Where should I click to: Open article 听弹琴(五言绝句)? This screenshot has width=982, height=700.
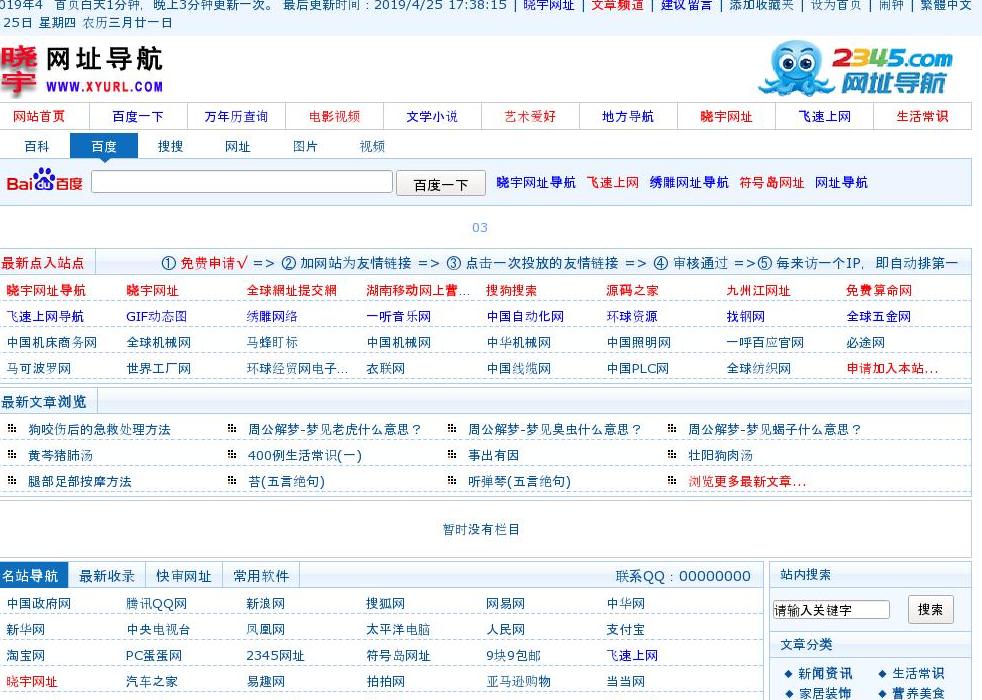click(x=519, y=481)
